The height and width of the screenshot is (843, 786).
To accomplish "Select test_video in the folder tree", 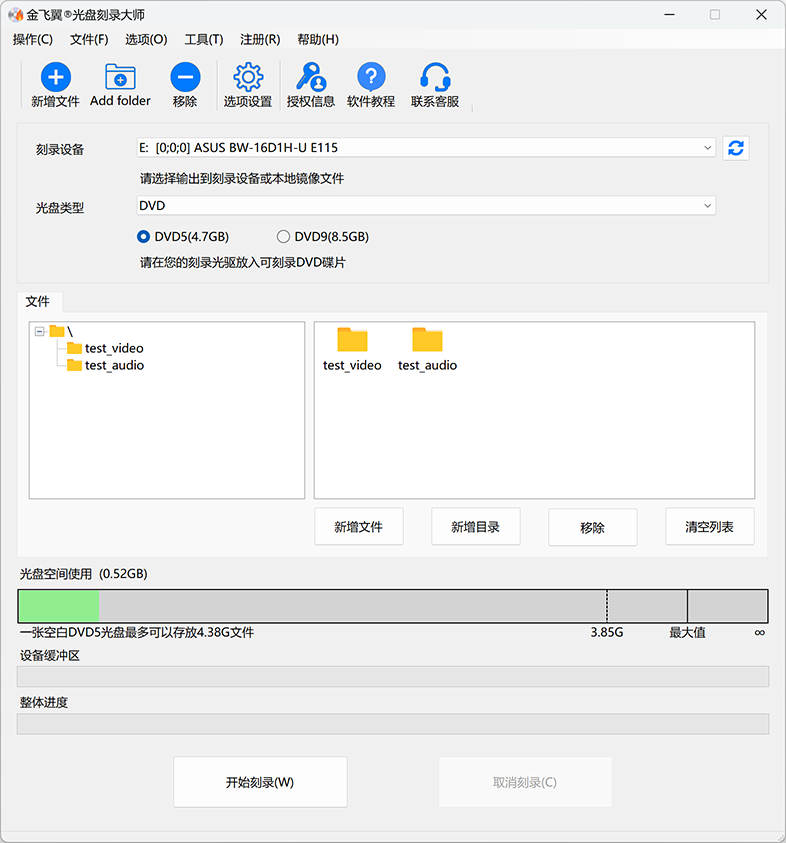I will point(113,348).
